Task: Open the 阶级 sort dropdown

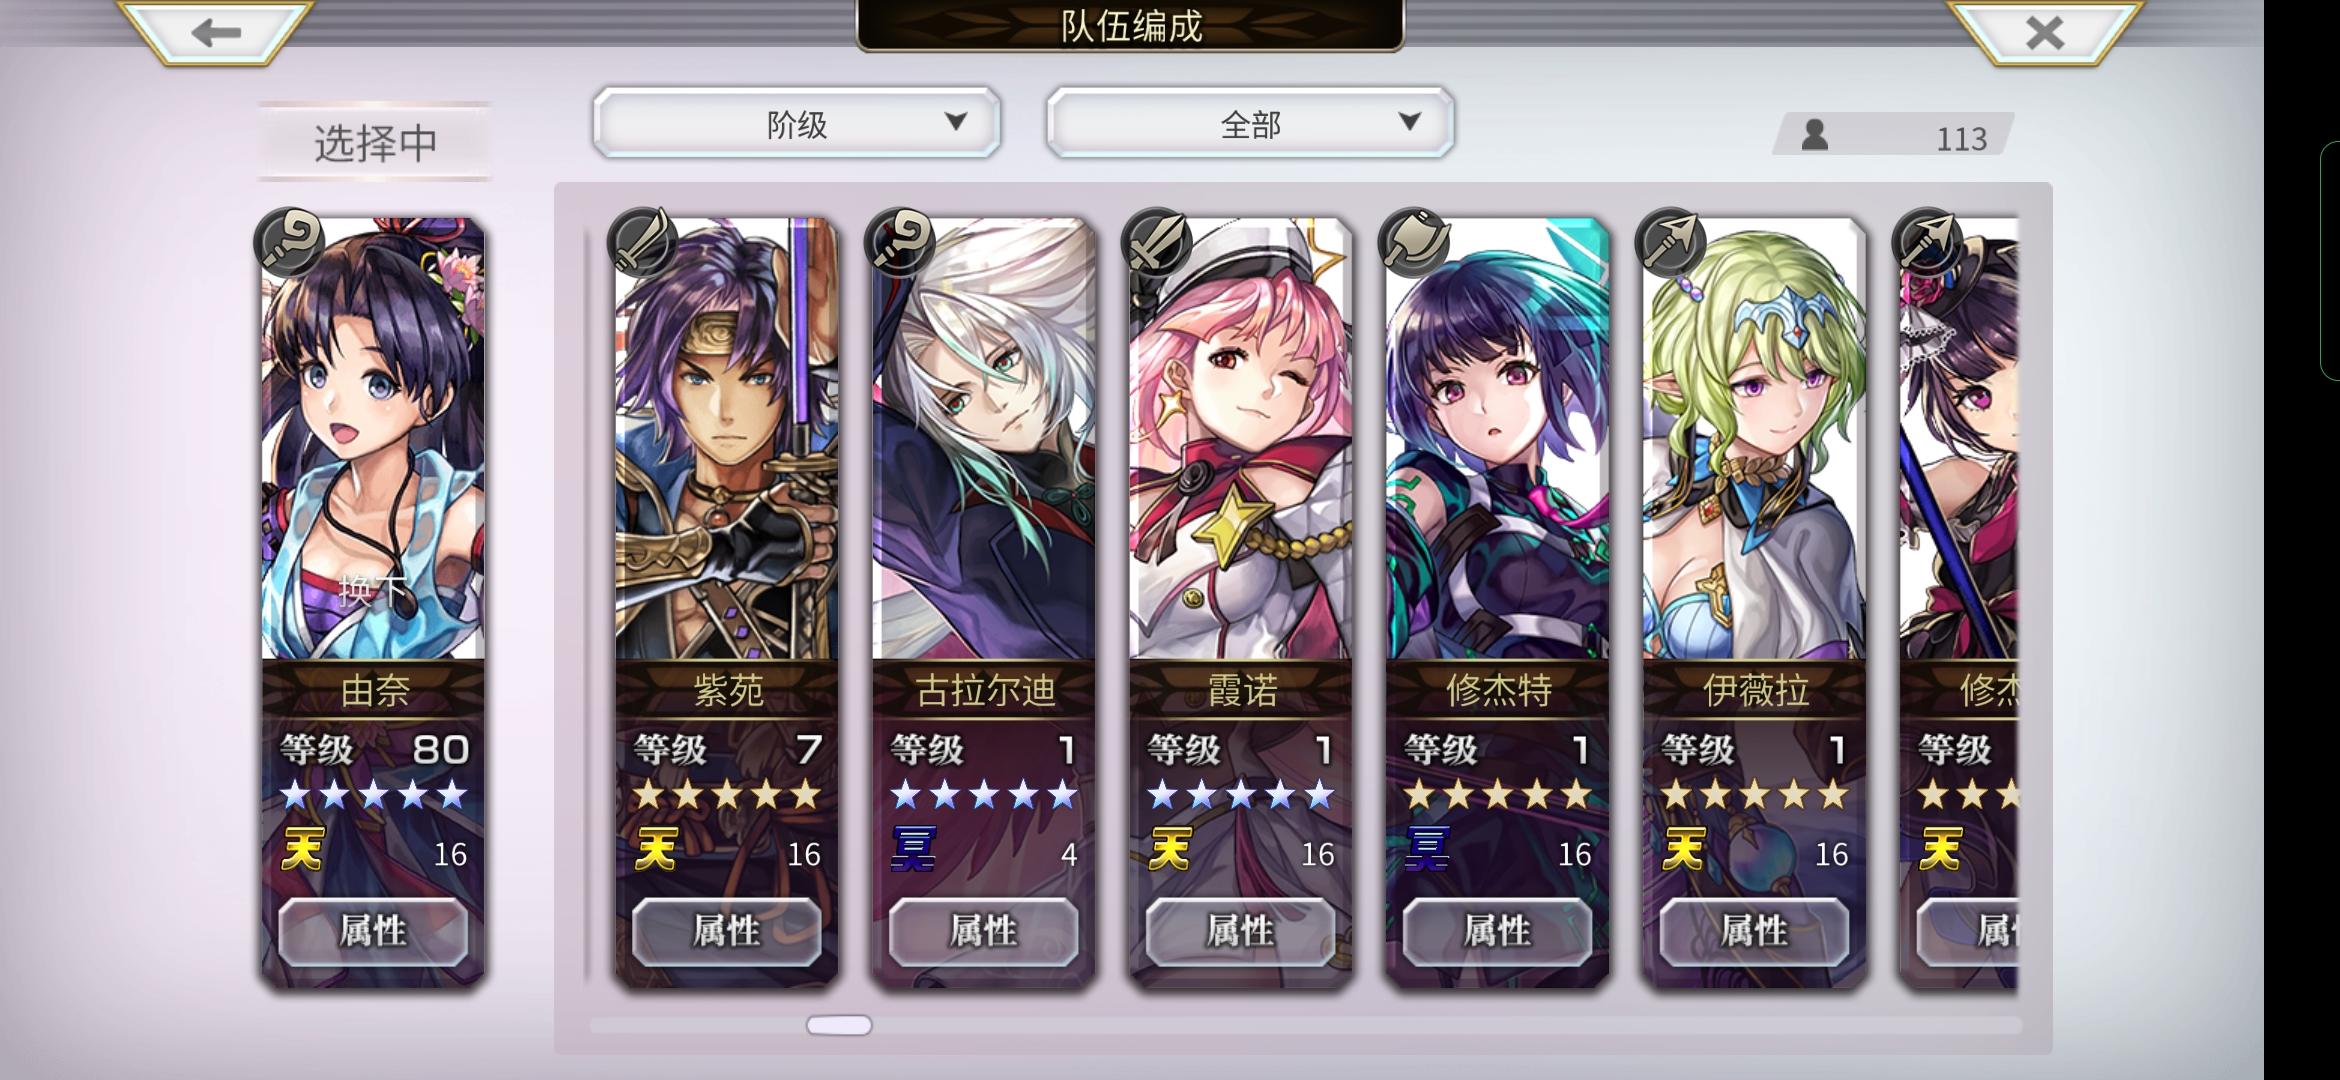Action: tap(797, 123)
